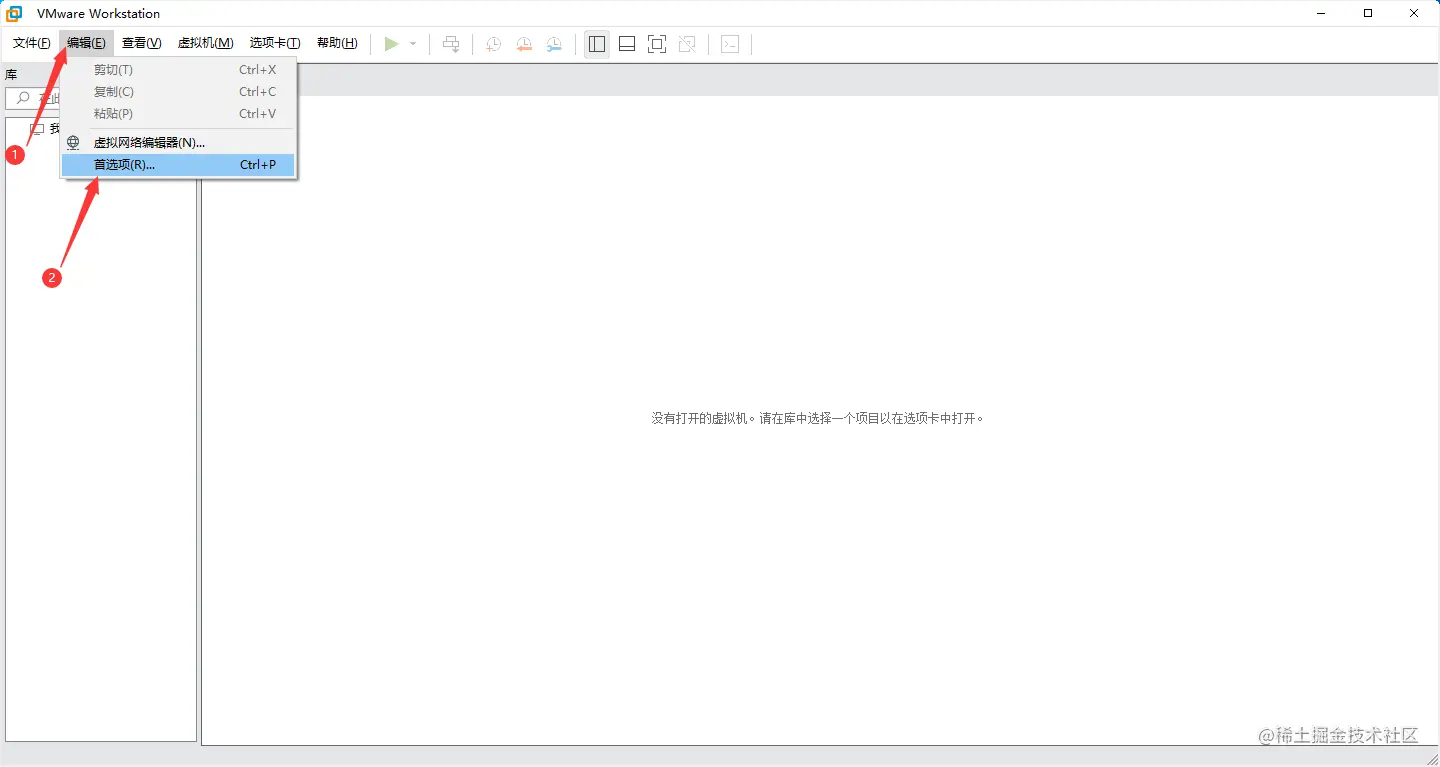Click the send Ctrl+Alt+Del toolbar icon
Image resolution: width=1440 pixels, height=767 pixels.
click(452, 44)
